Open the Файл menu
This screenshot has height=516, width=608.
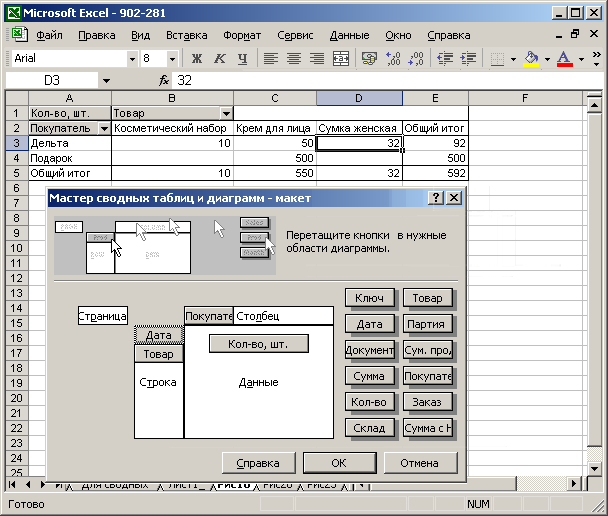point(49,35)
